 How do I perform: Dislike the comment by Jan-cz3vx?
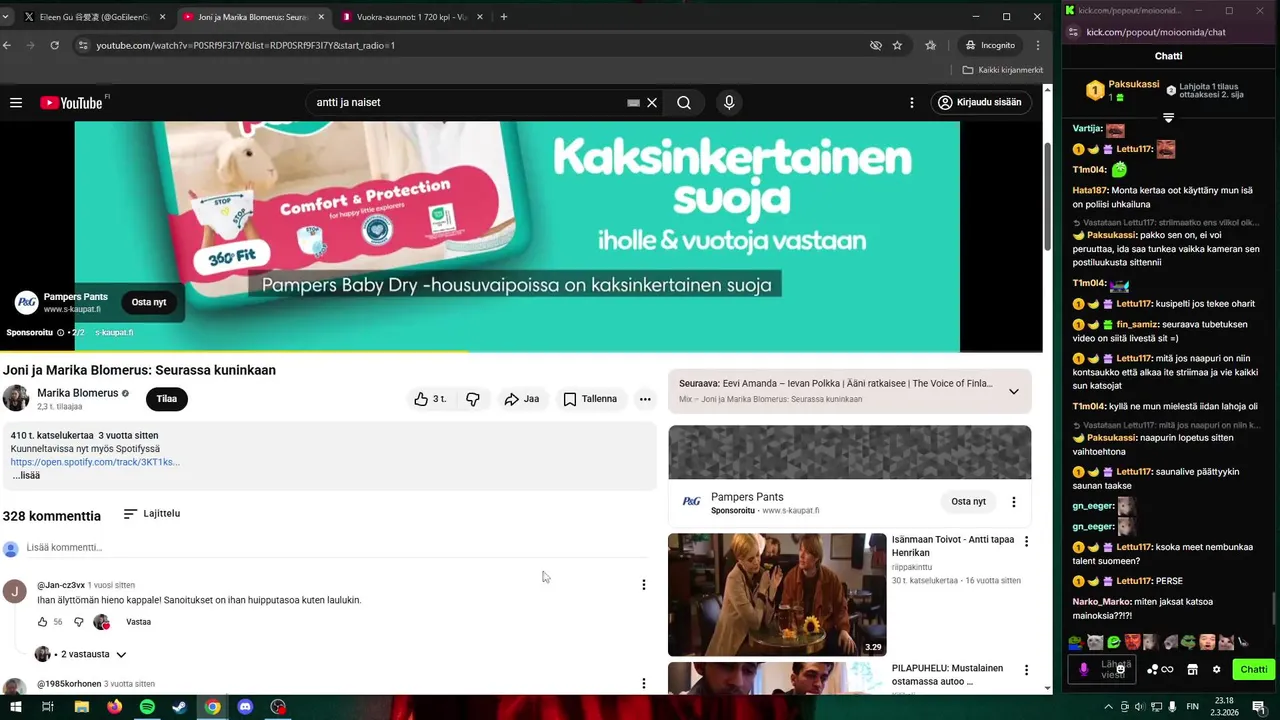79,622
